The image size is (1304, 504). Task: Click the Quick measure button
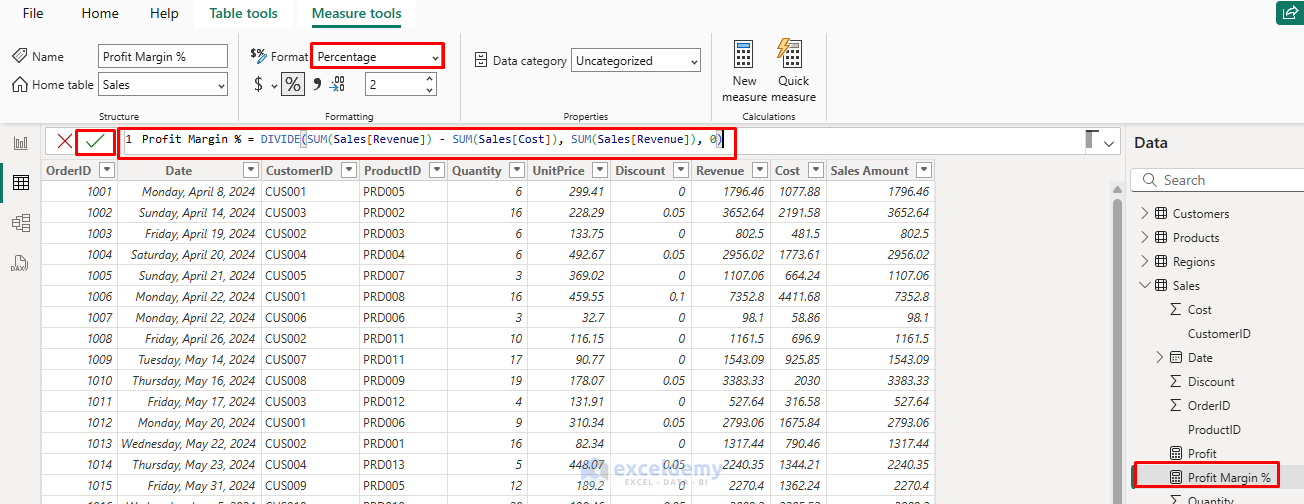tap(794, 71)
